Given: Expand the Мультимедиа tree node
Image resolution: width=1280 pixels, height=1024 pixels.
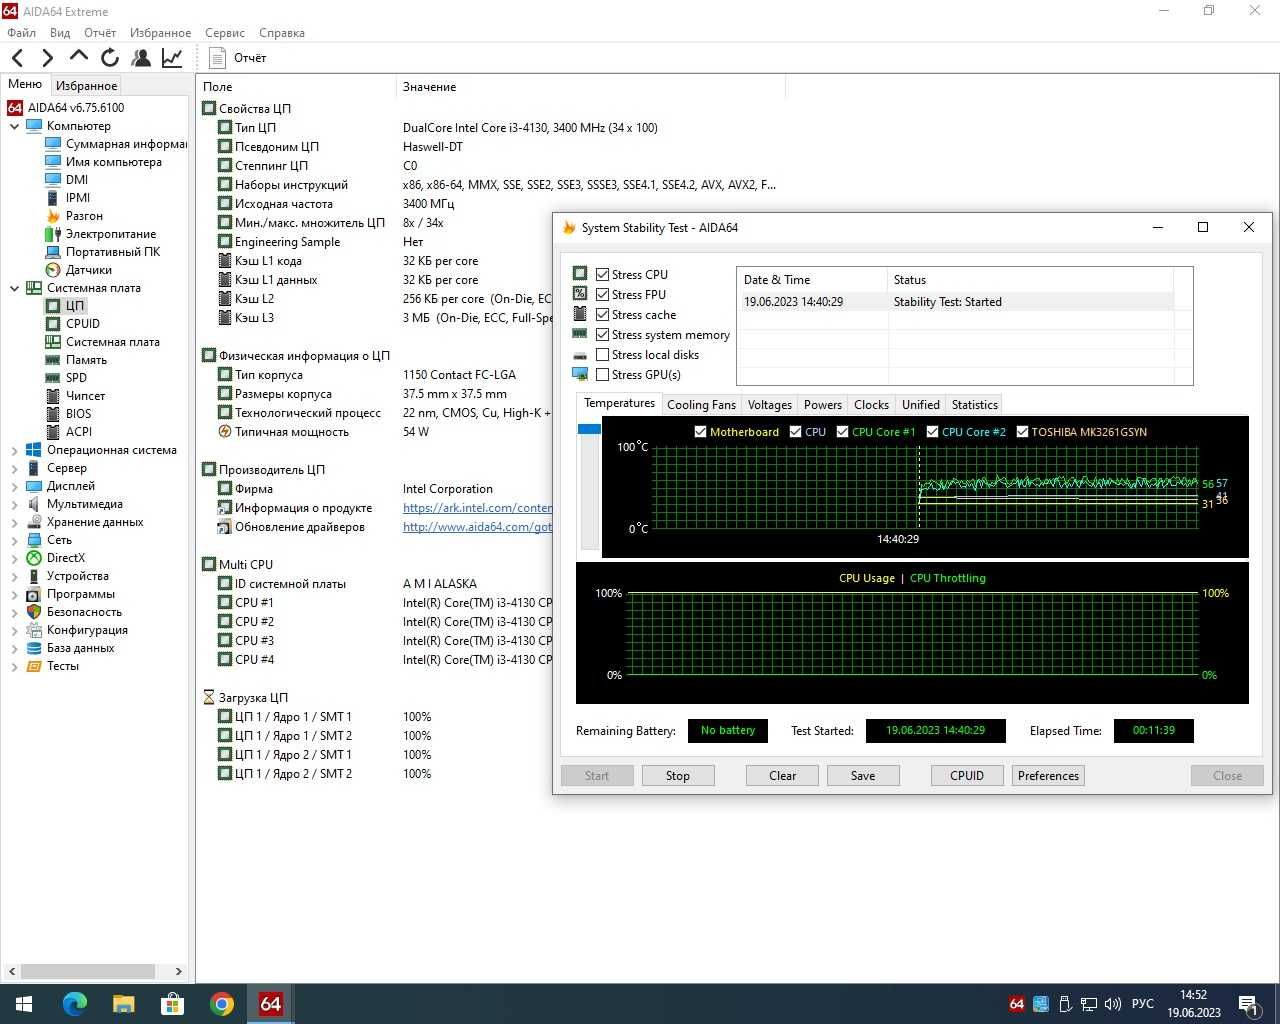Looking at the screenshot, I should coord(14,504).
